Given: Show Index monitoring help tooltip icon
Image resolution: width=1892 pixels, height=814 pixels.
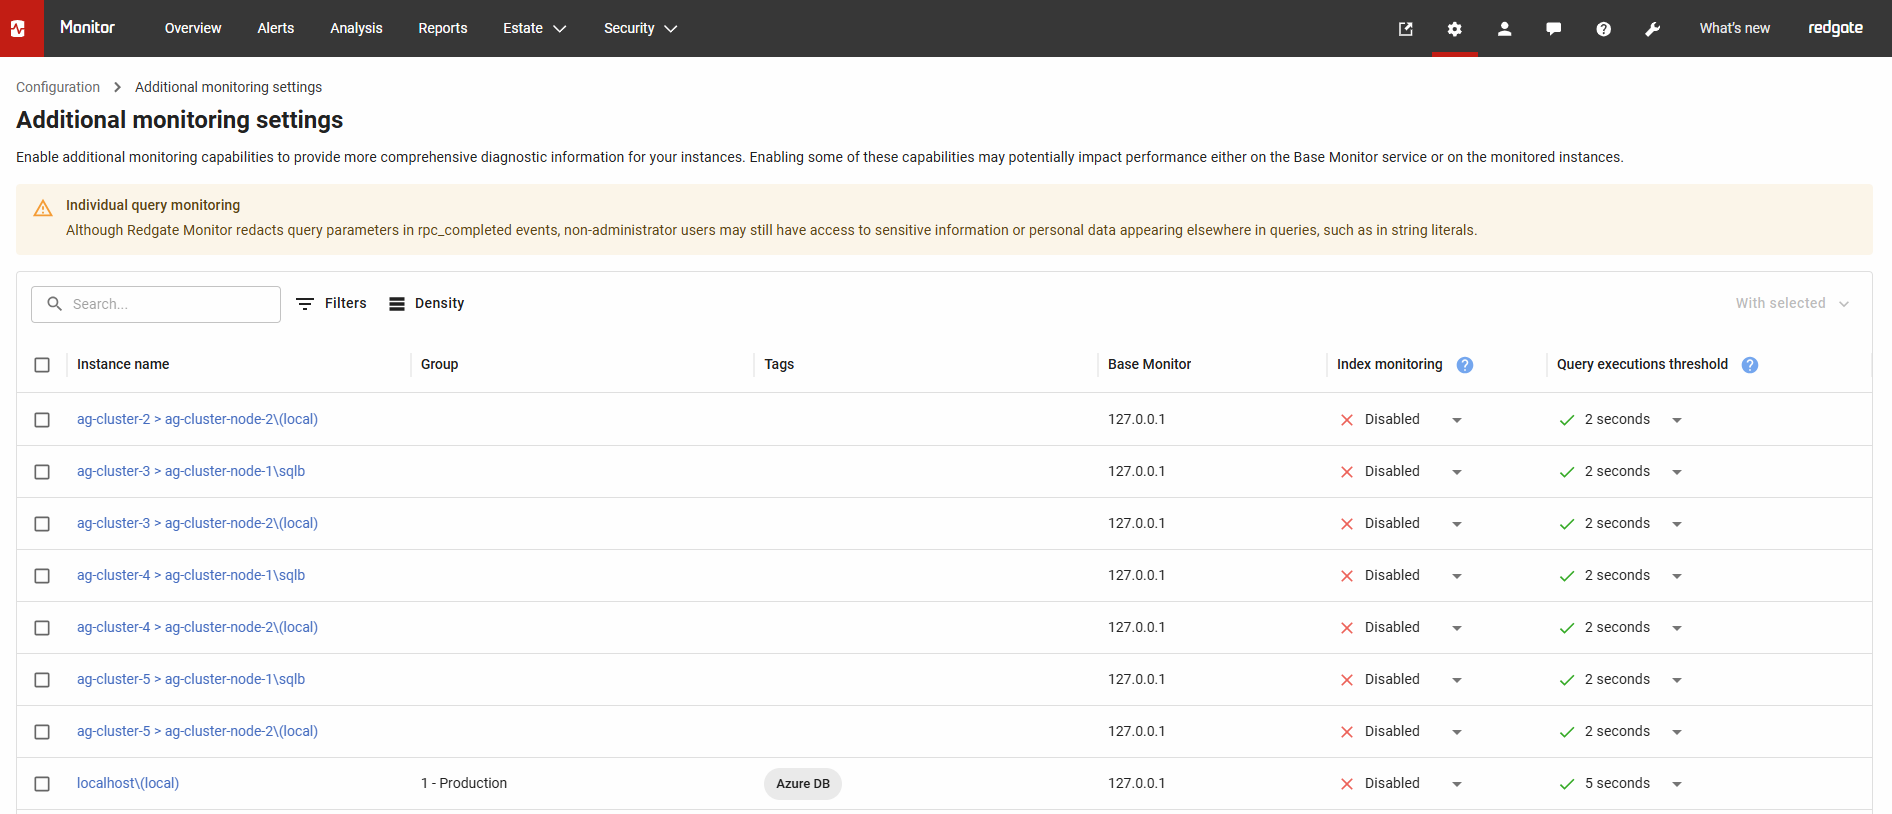Looking at the screenshot, I should point(1465,365).
